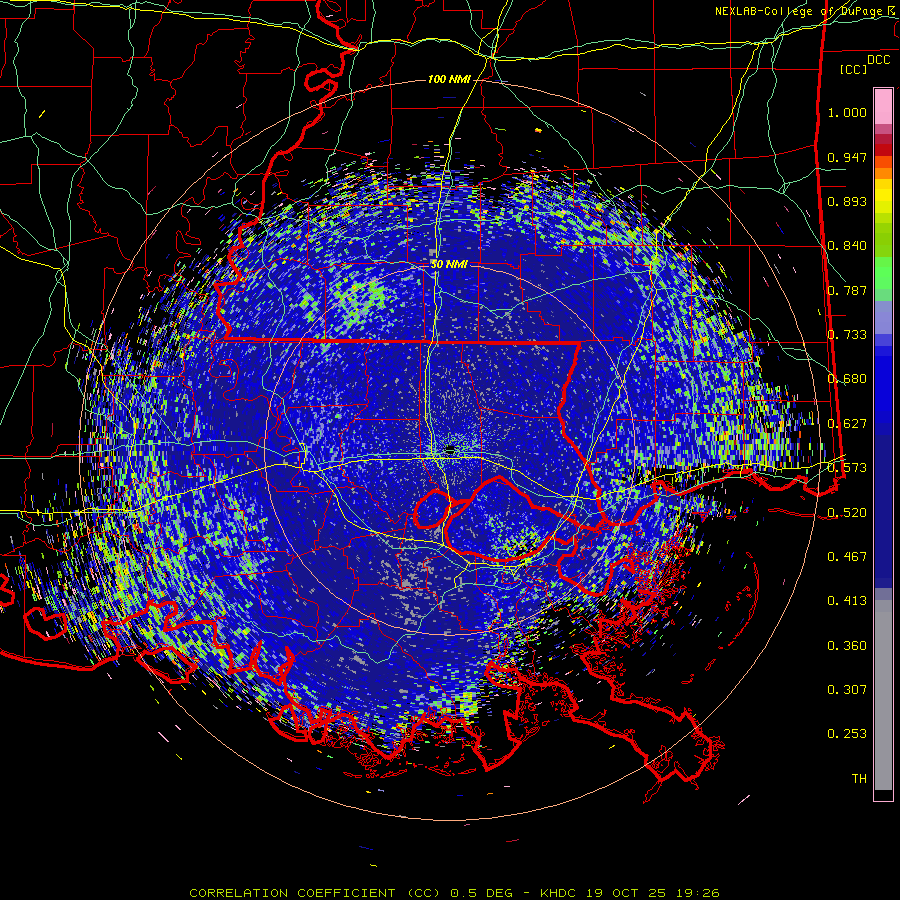Click the 50 NMI range ring label
The image size is (900, 900).
click(449, 264)
